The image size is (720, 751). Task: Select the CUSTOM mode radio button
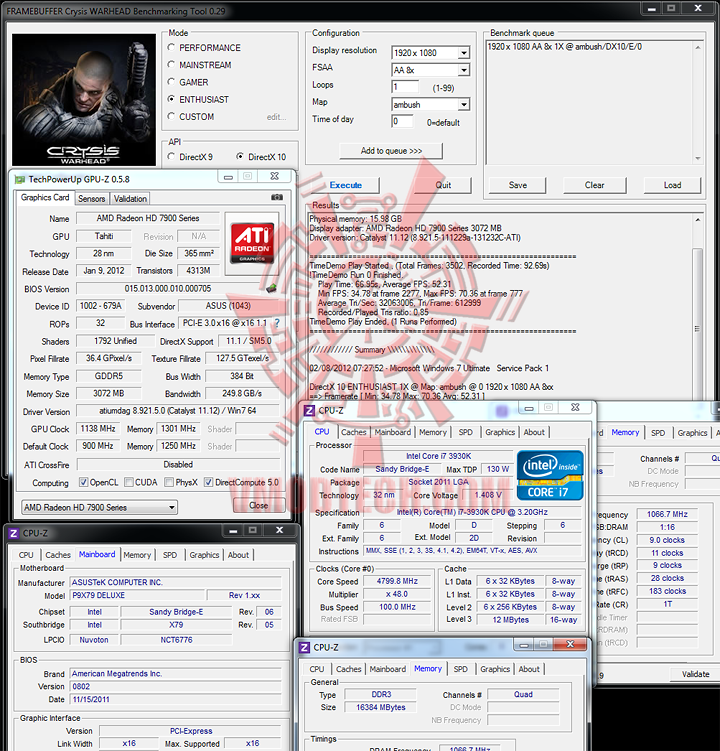point(171,116)
